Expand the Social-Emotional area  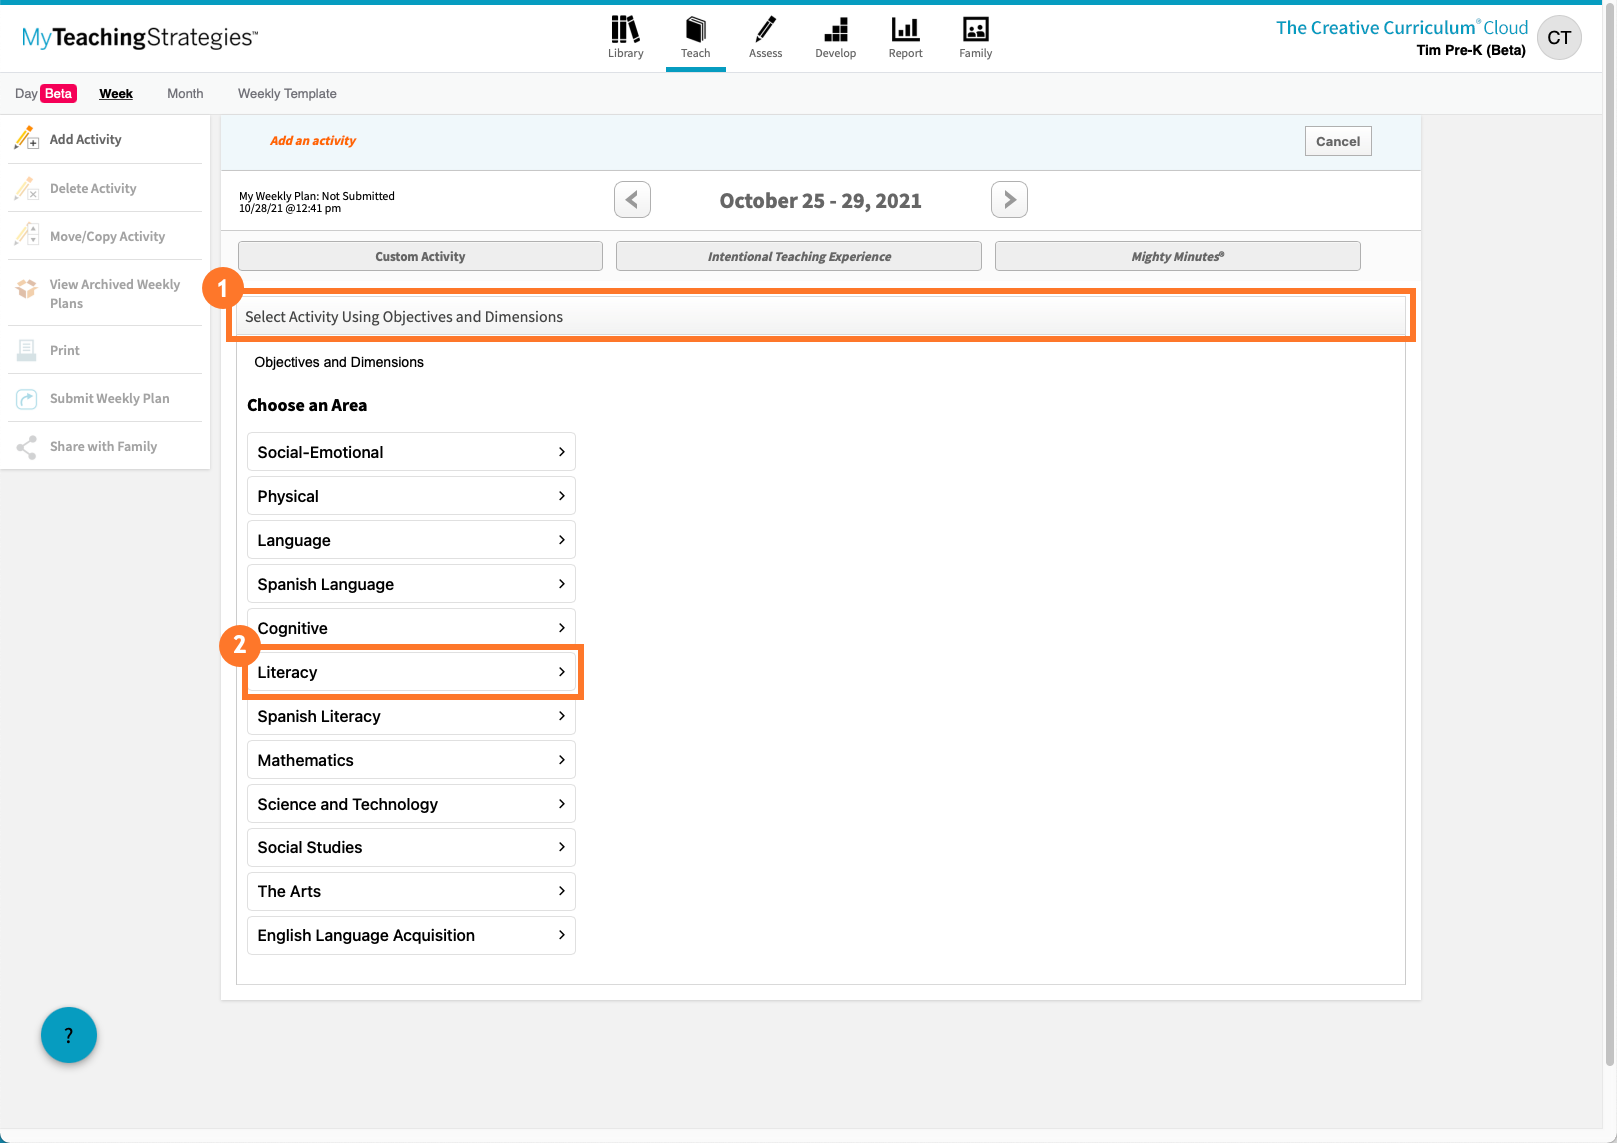pyautogui.click(x=411, y=452)
